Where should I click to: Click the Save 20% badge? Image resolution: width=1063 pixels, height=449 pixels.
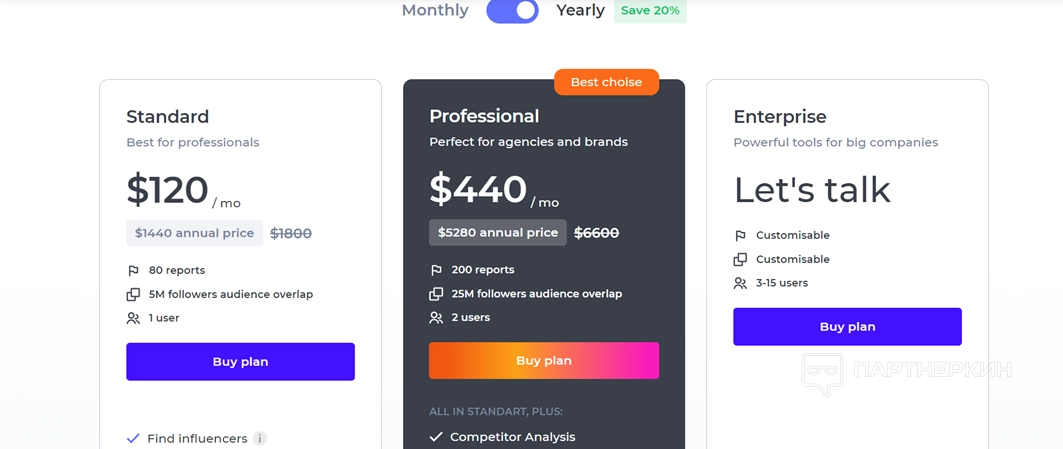point(650,11)
